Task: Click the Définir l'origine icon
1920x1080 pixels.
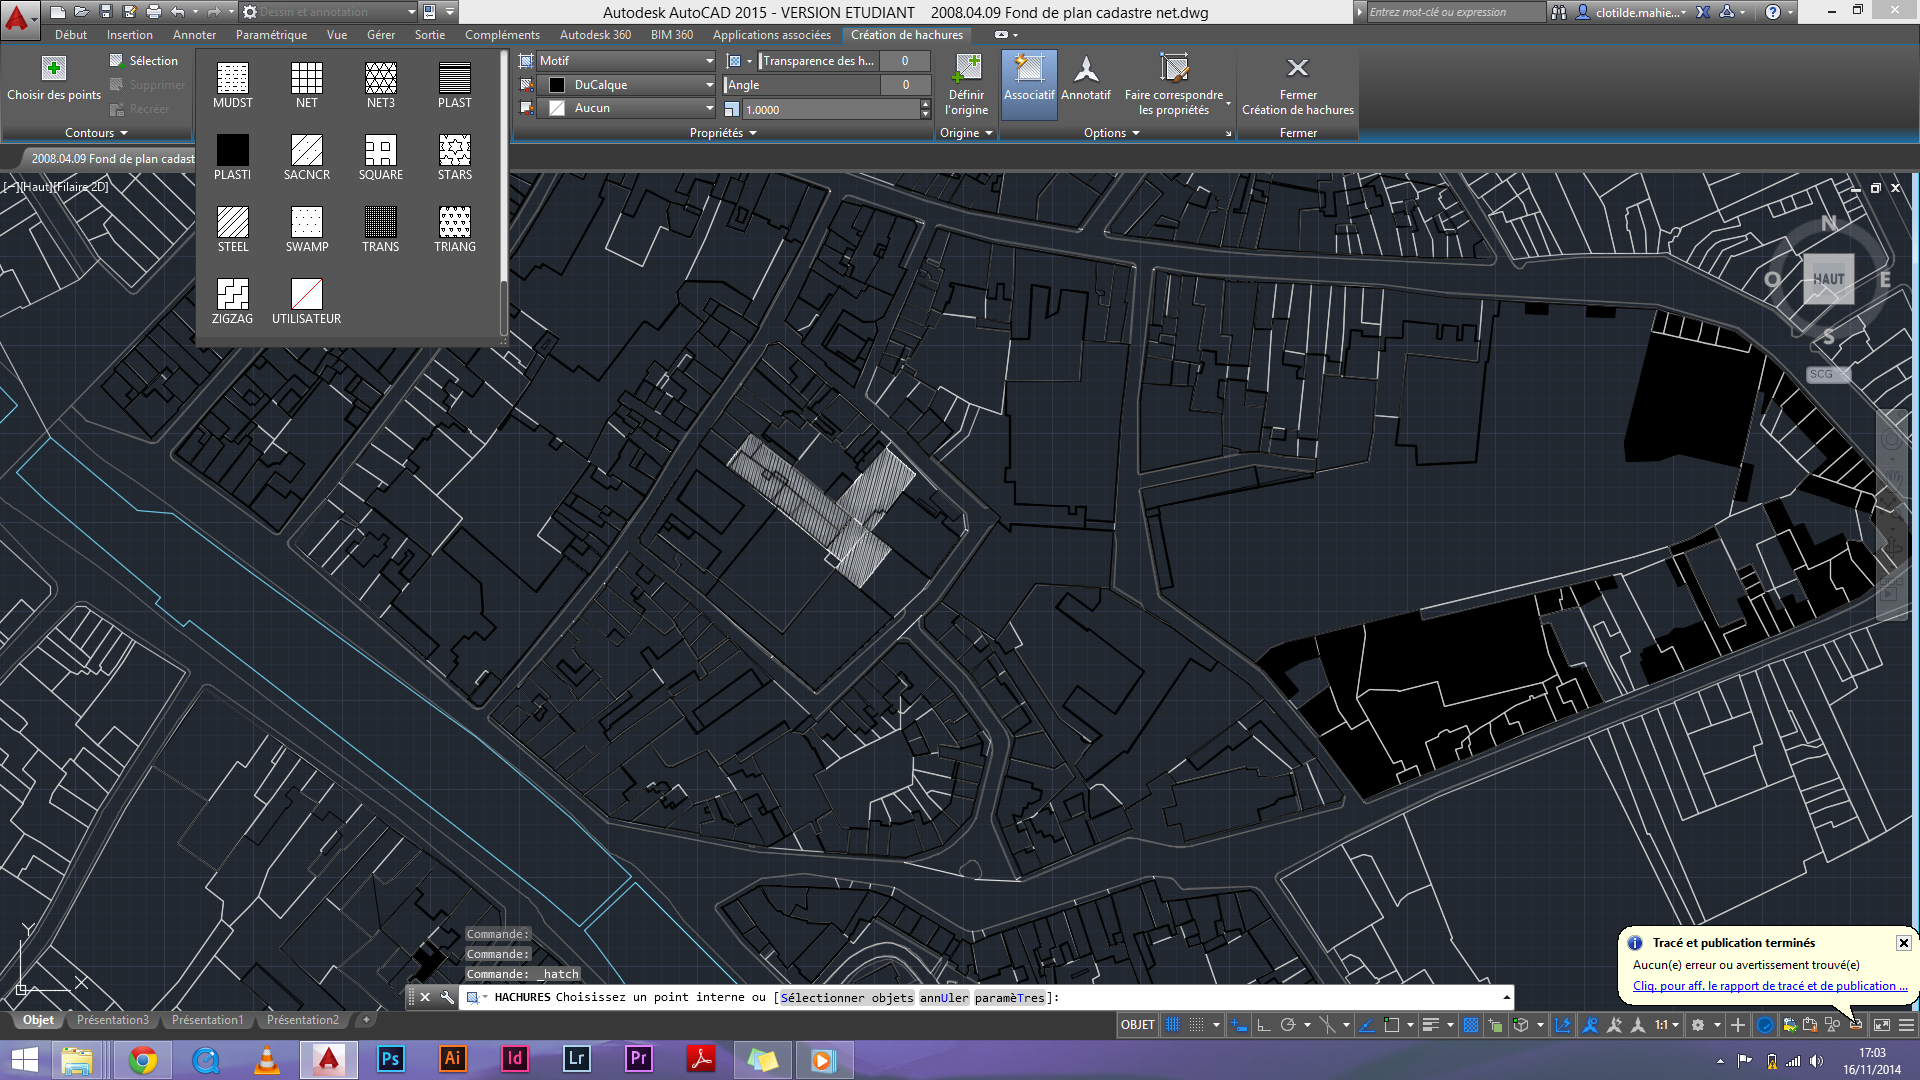Action: pos(967,69)
